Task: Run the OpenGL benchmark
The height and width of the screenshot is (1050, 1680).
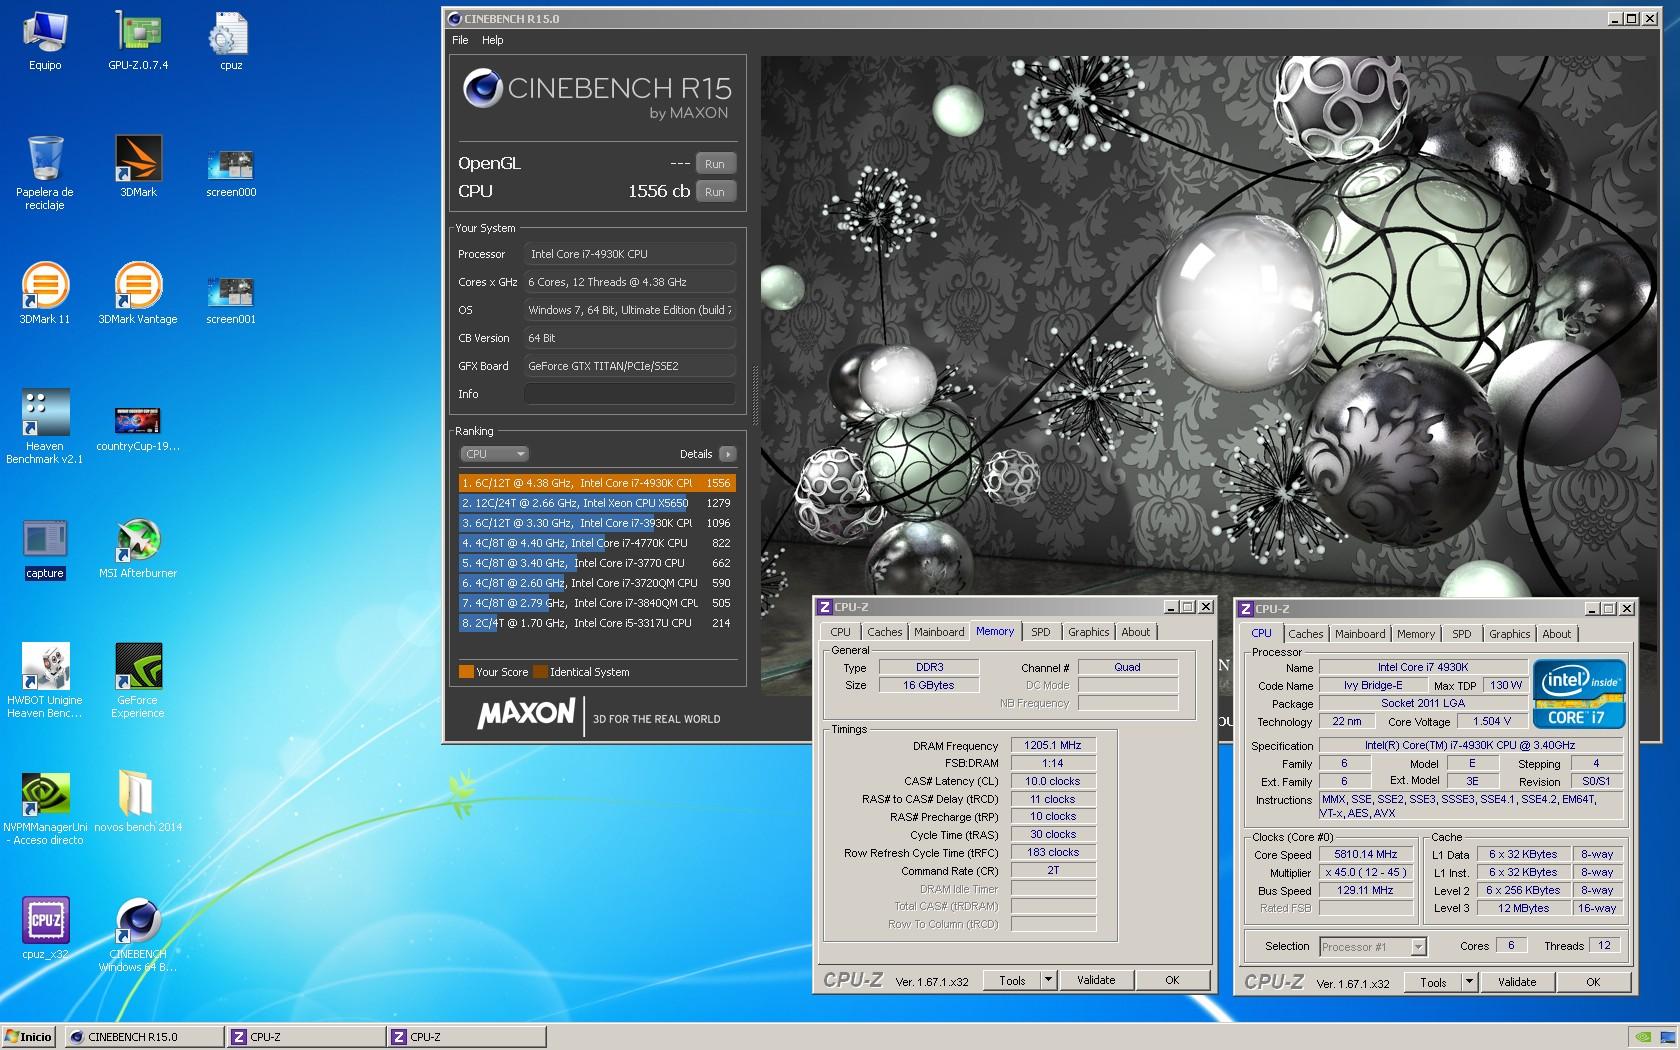Action: point(714,164)
